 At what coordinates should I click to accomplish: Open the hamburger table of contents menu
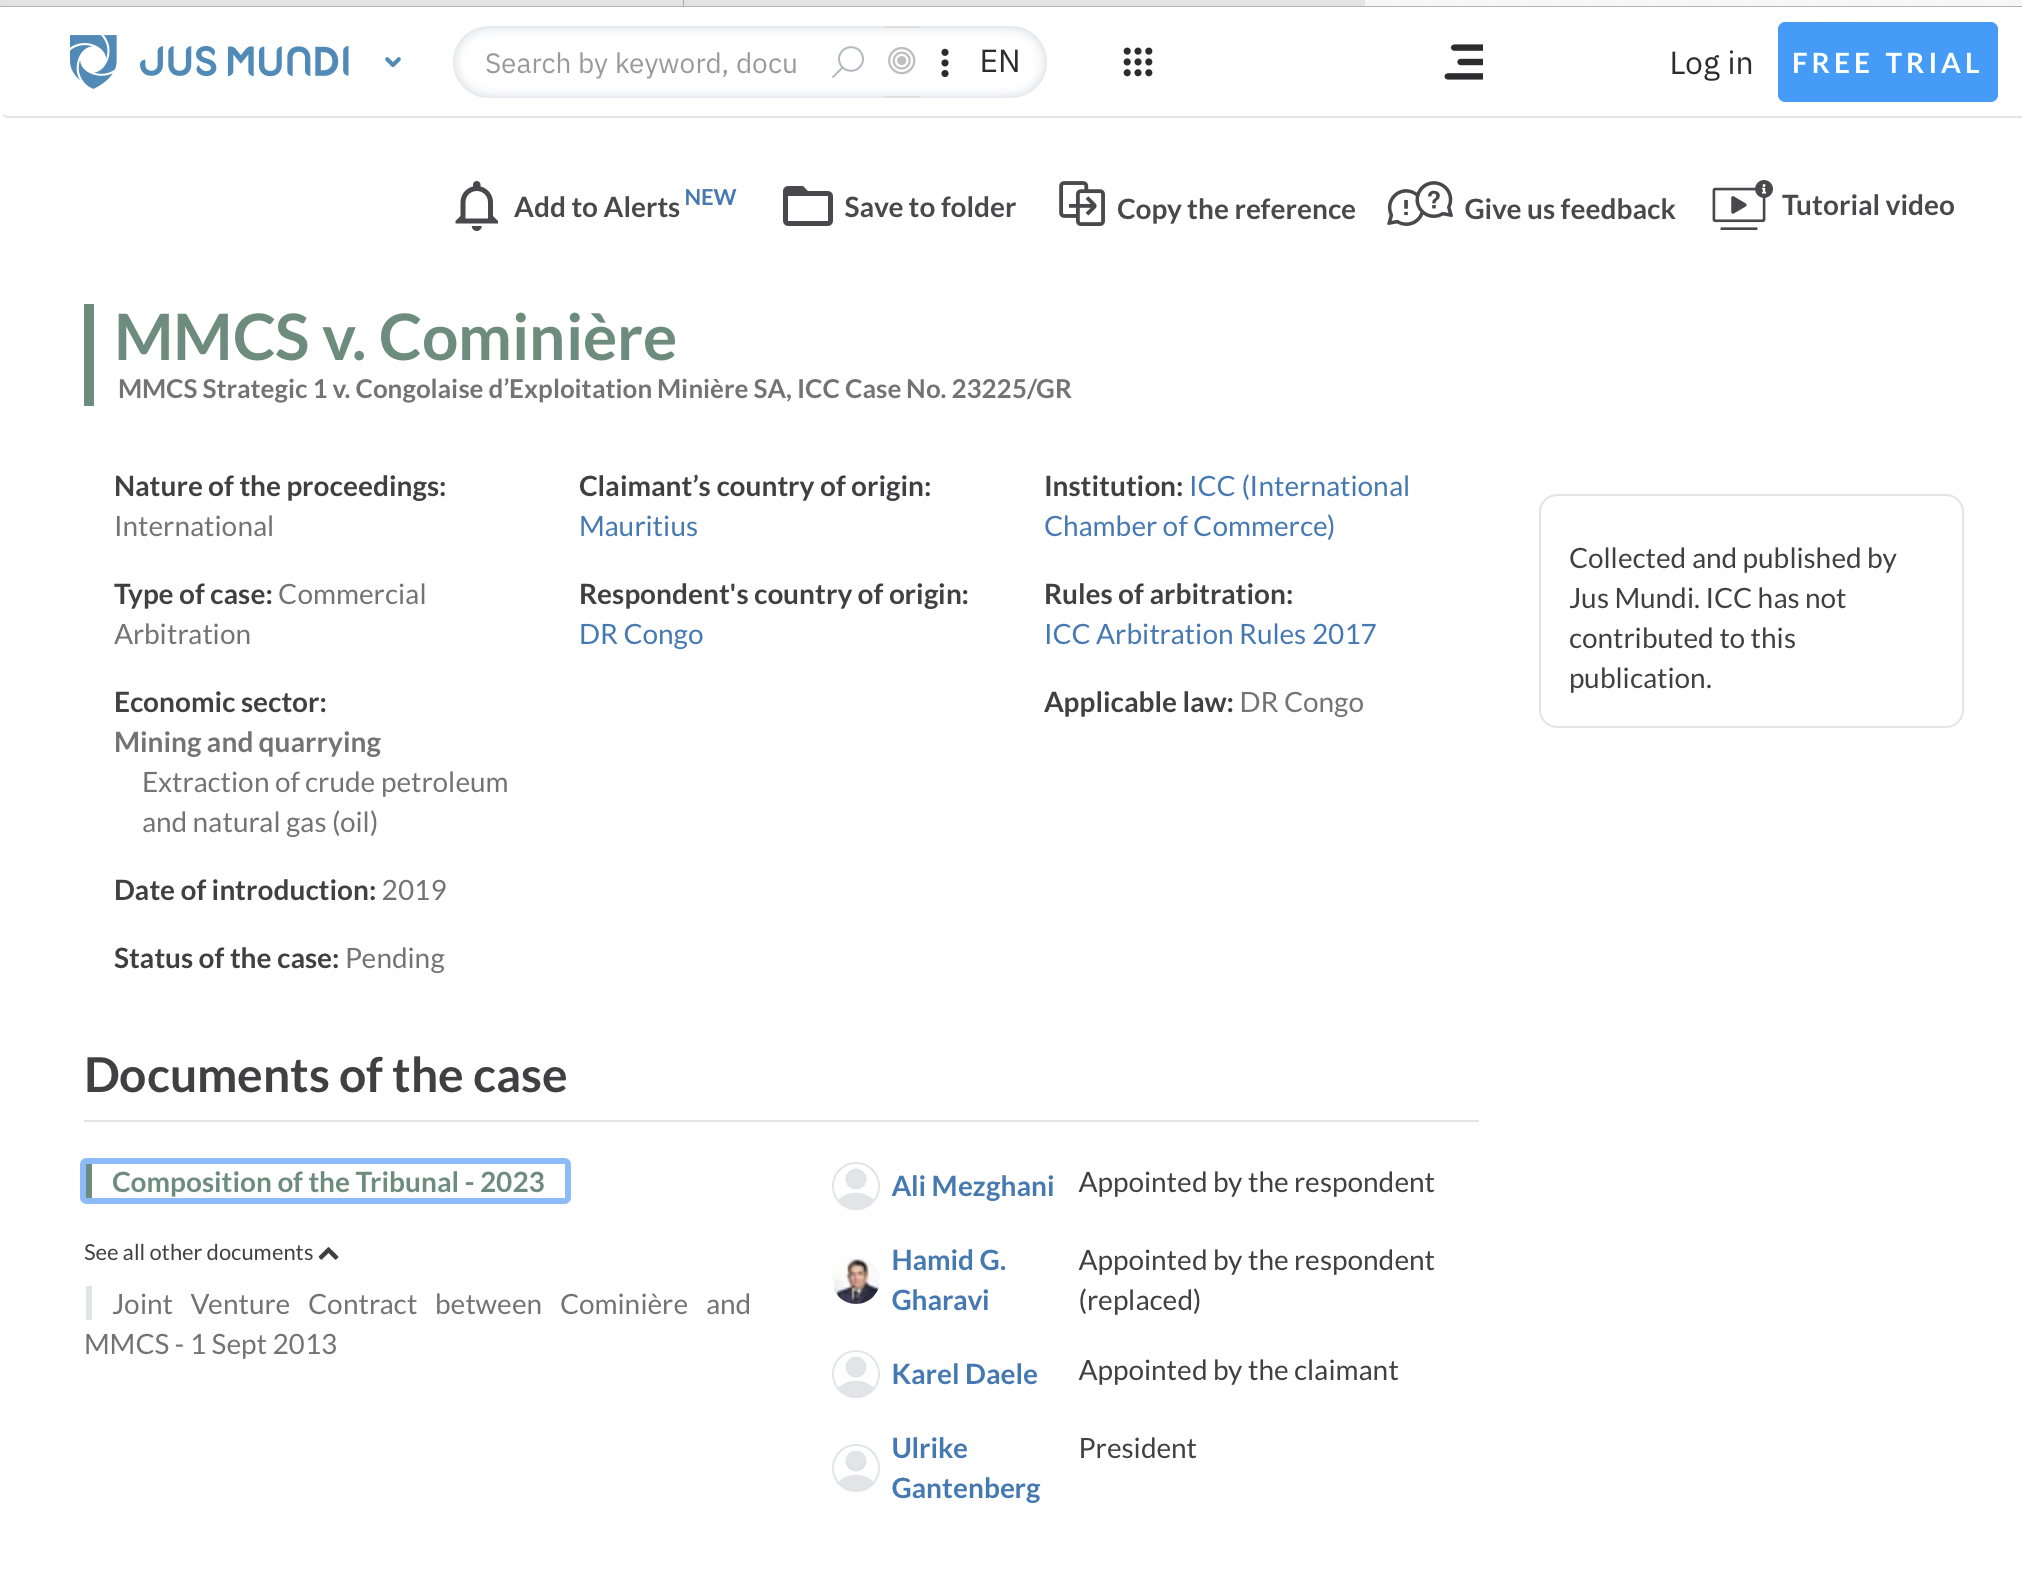coord(1464,62)
